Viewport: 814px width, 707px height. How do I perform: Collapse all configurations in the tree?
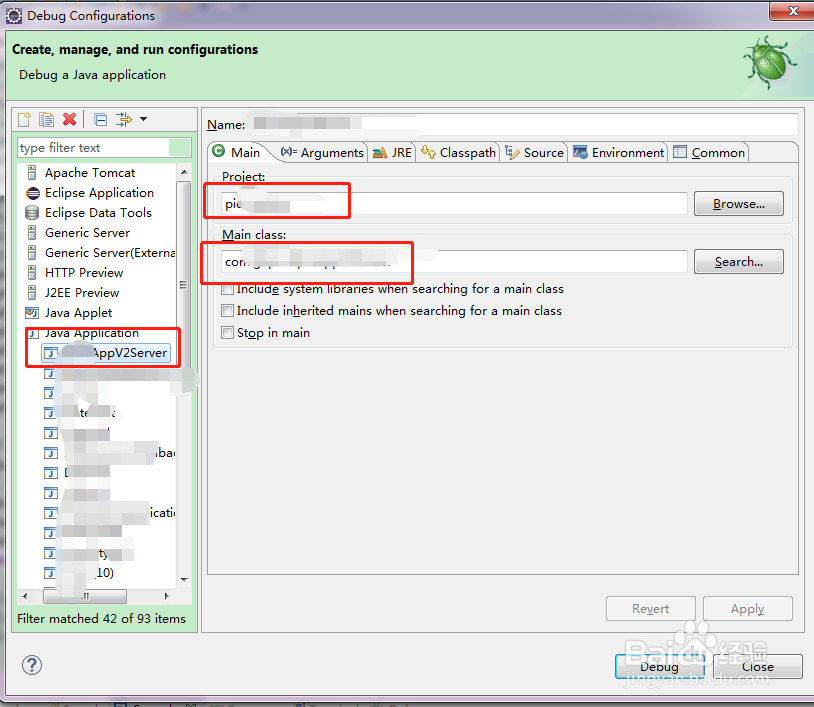click(x=101, y=119)
